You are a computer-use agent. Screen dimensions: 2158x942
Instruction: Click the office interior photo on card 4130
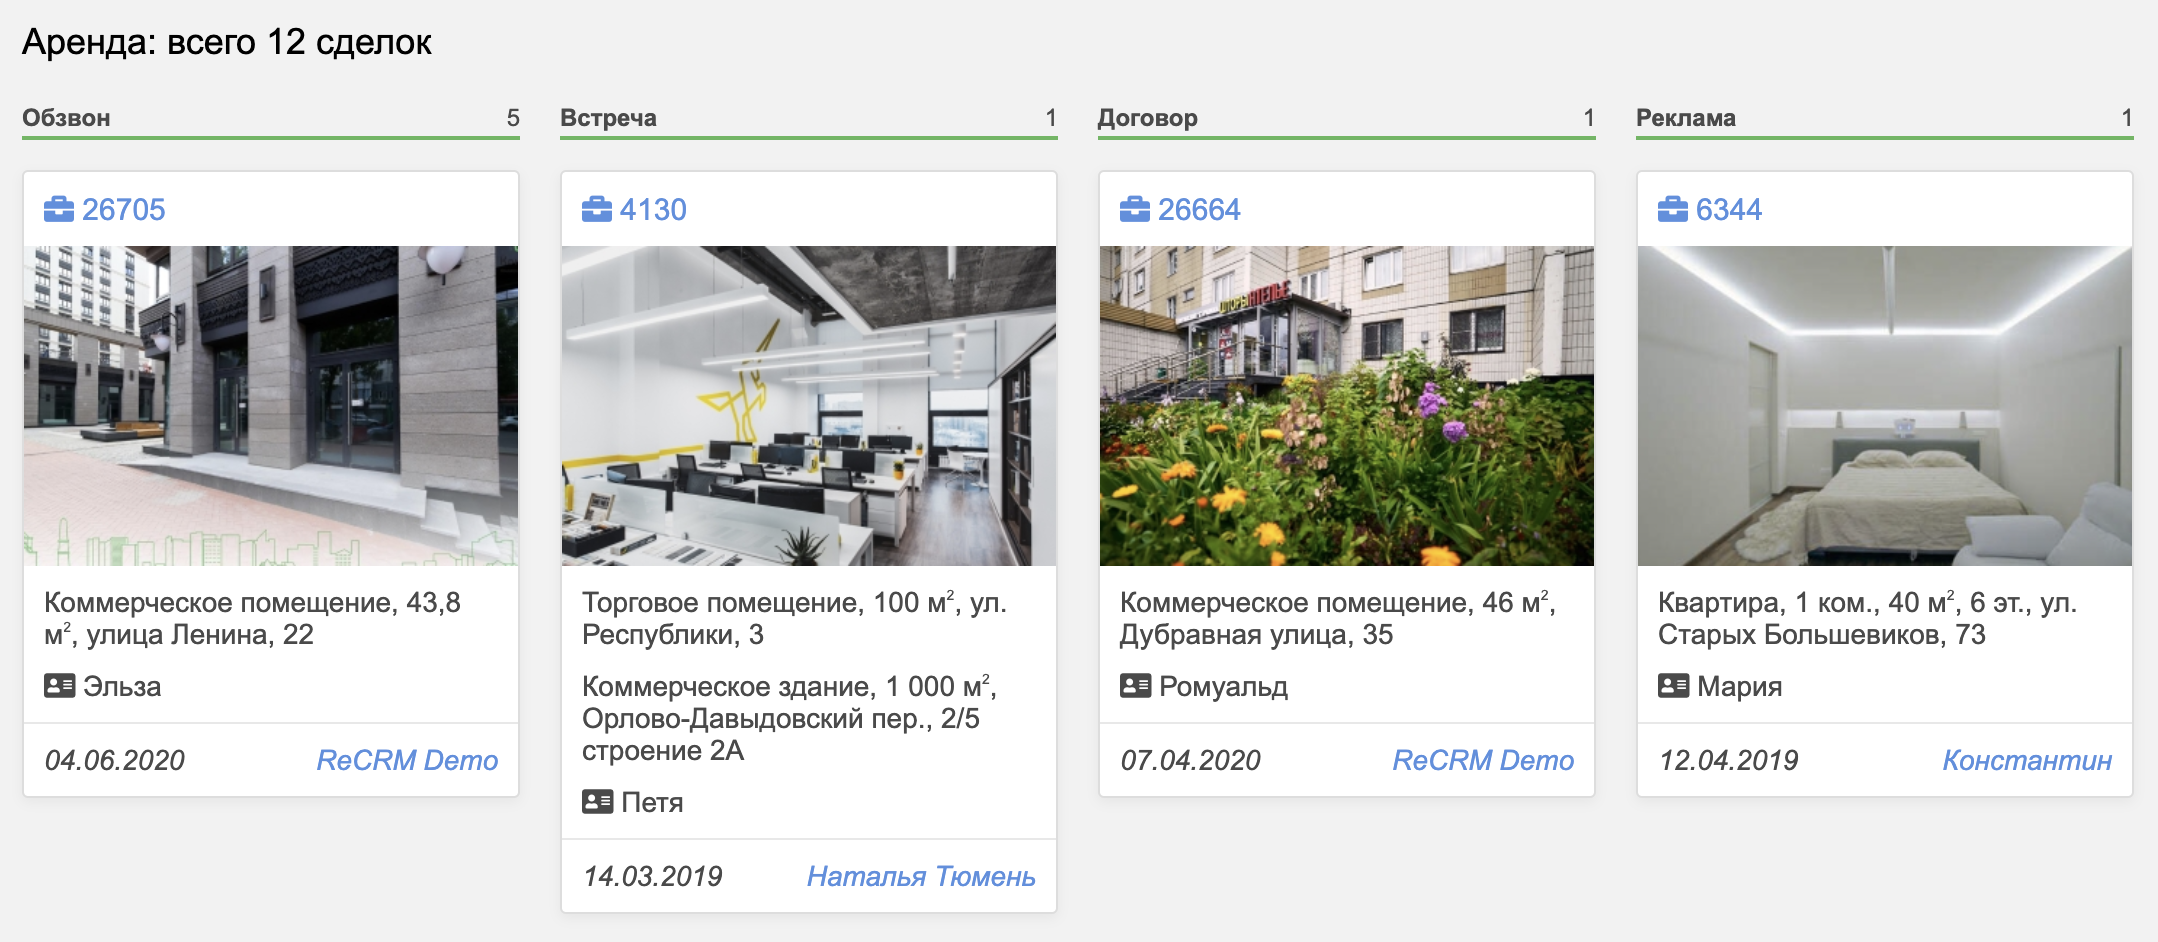click(x=809, y=406)
